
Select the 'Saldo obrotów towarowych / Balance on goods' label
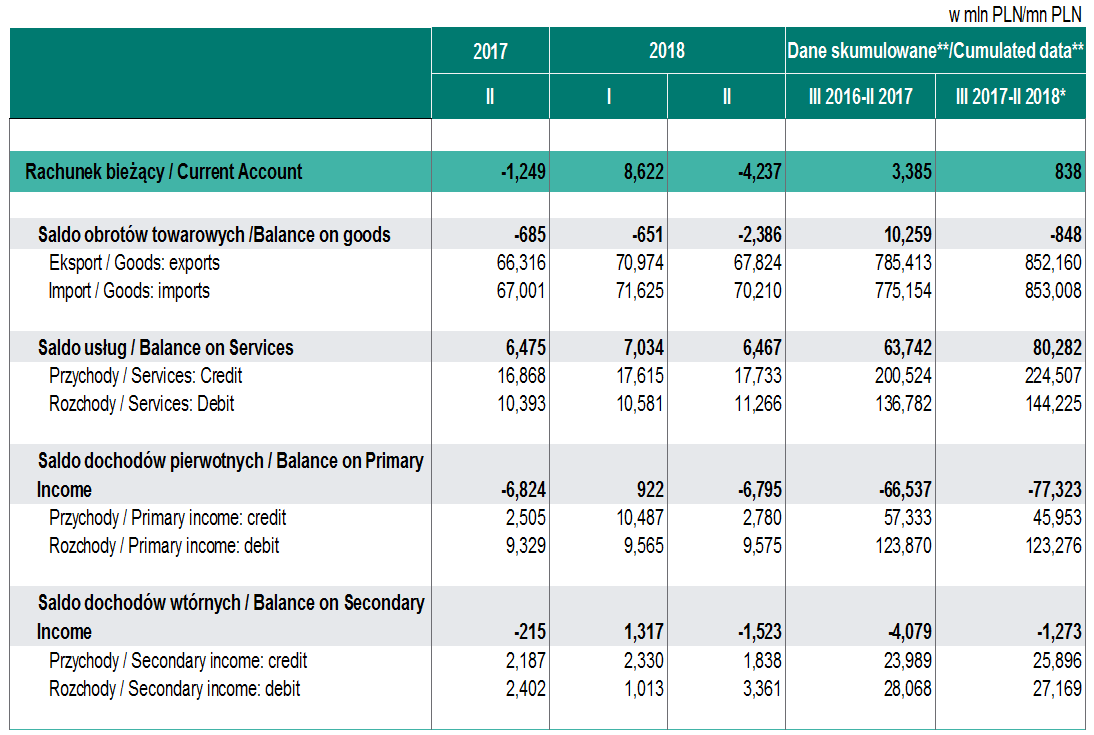point(214,235)
